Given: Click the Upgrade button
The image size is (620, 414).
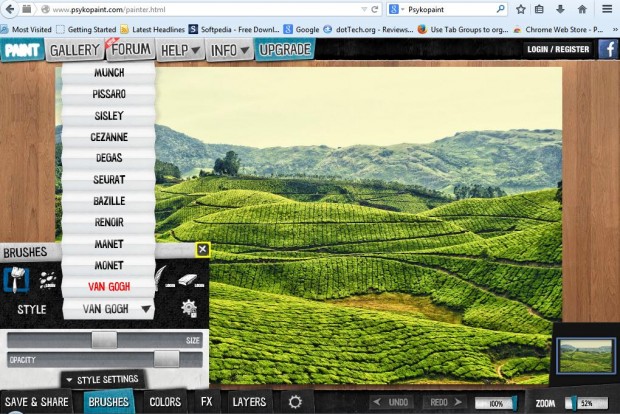Looking at the screenshot, I should pyautogui.click(x=285, y=49).
